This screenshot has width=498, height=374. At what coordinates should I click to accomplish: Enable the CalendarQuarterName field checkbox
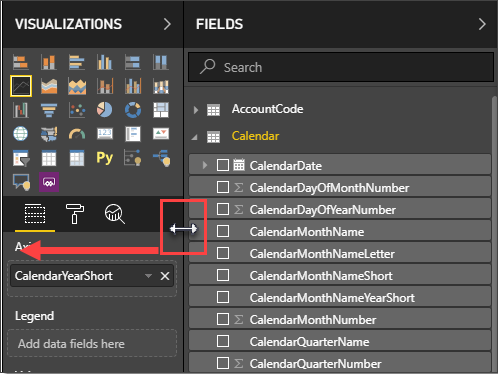click(x=223, y=341)
